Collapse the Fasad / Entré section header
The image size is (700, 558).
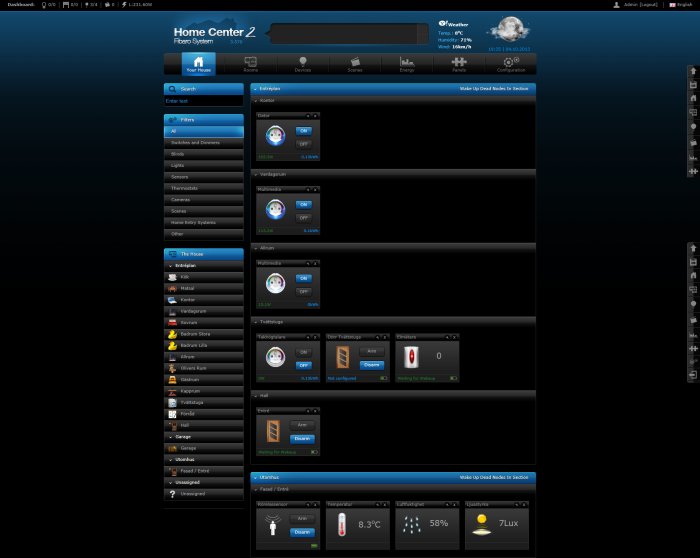coord(256,490)
